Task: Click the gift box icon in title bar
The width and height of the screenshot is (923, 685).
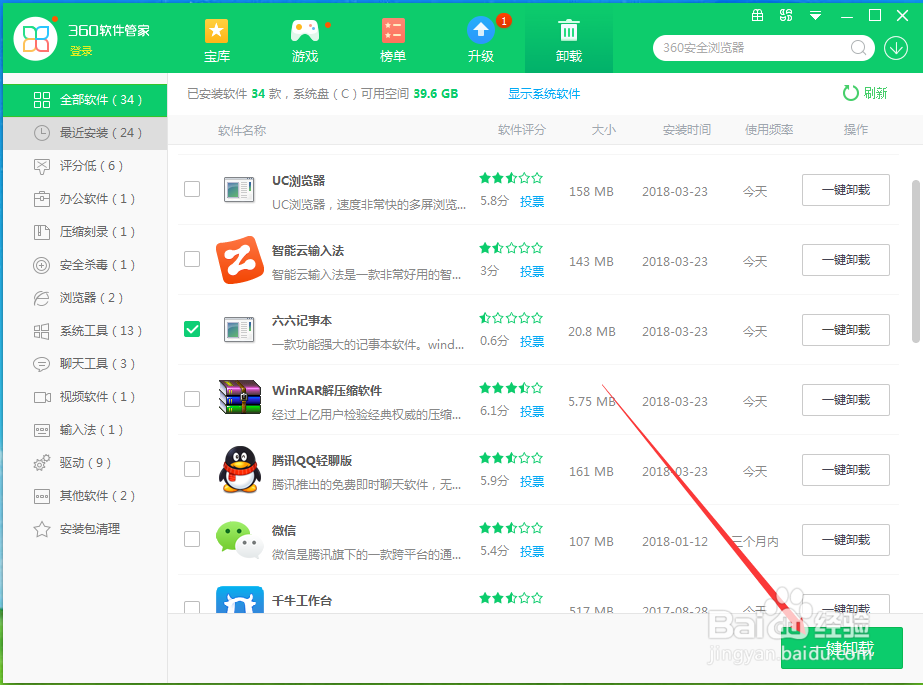Action: point(758,15)
